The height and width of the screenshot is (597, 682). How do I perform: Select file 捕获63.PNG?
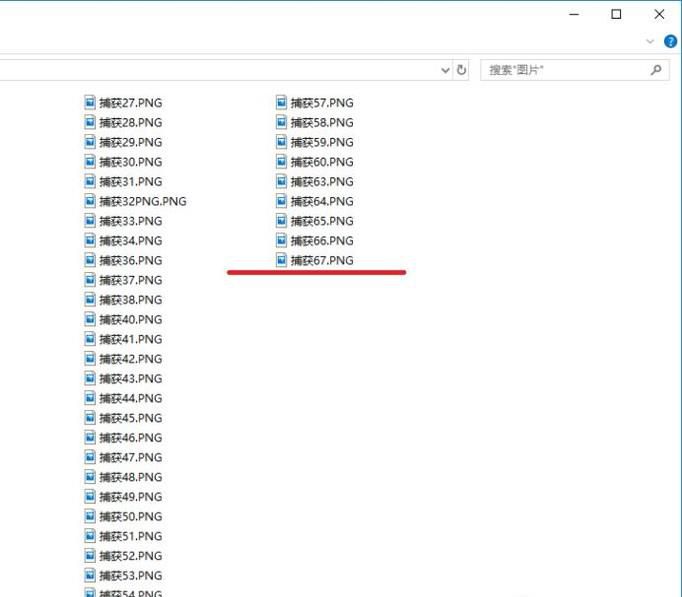point(322,182)
